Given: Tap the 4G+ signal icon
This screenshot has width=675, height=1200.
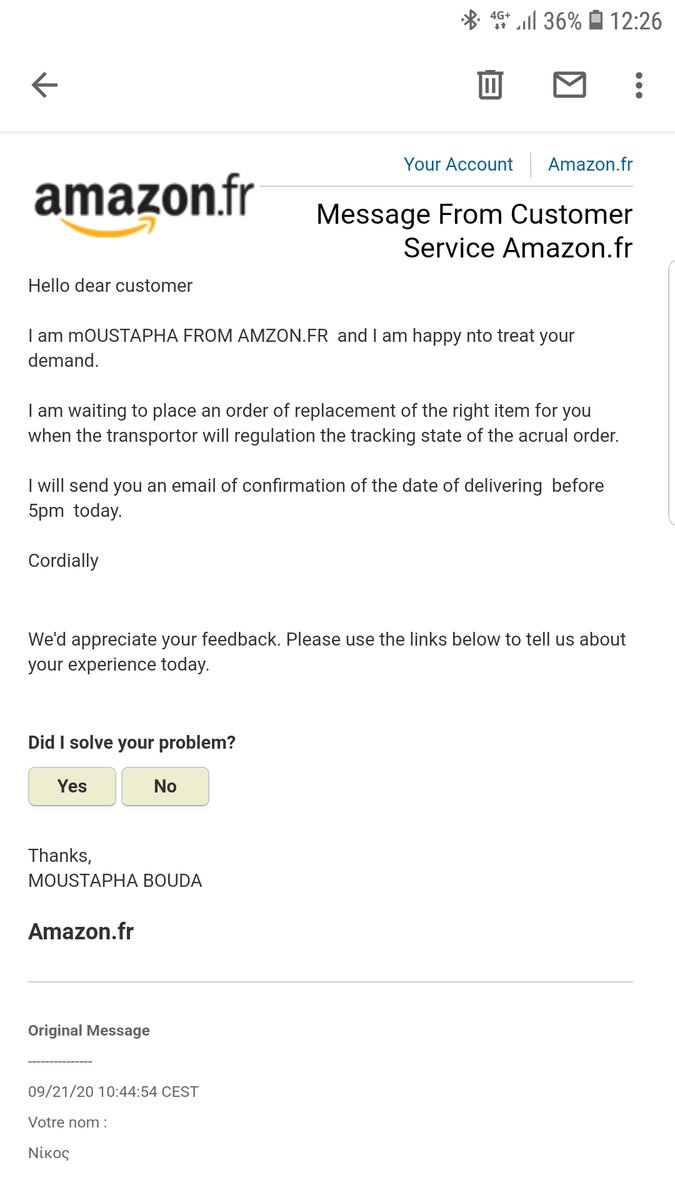Looking at the screenshot, I should pyautogui.click(x=500, y=20).
